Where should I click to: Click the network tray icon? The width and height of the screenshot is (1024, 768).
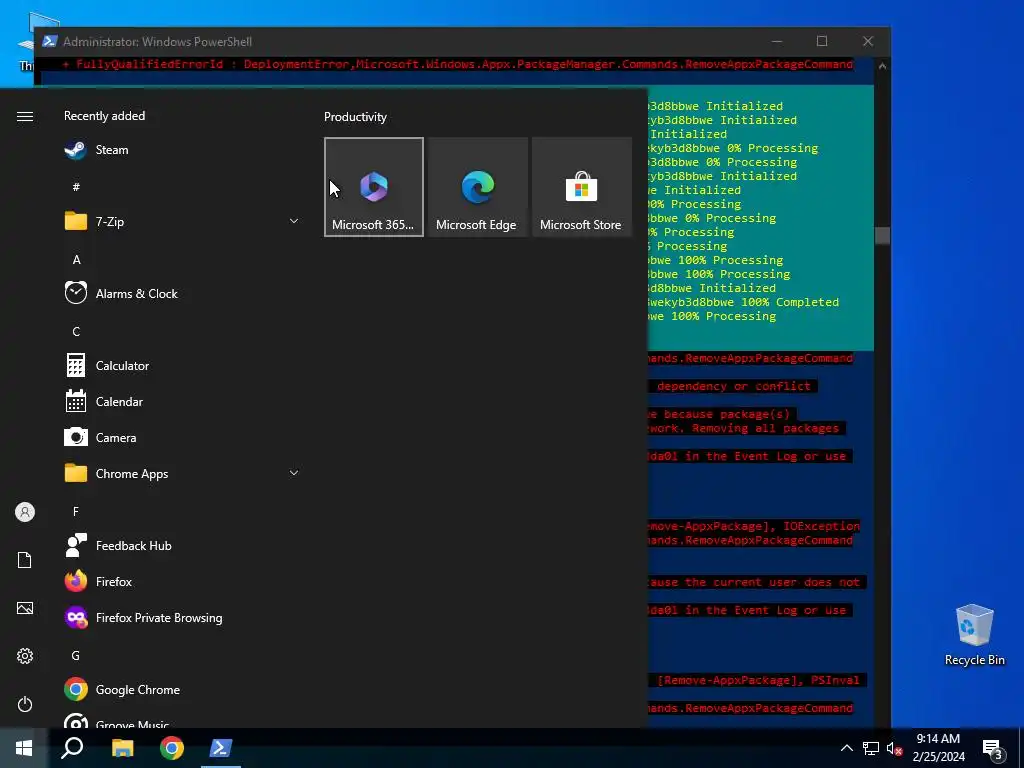[x=871, y=748]
